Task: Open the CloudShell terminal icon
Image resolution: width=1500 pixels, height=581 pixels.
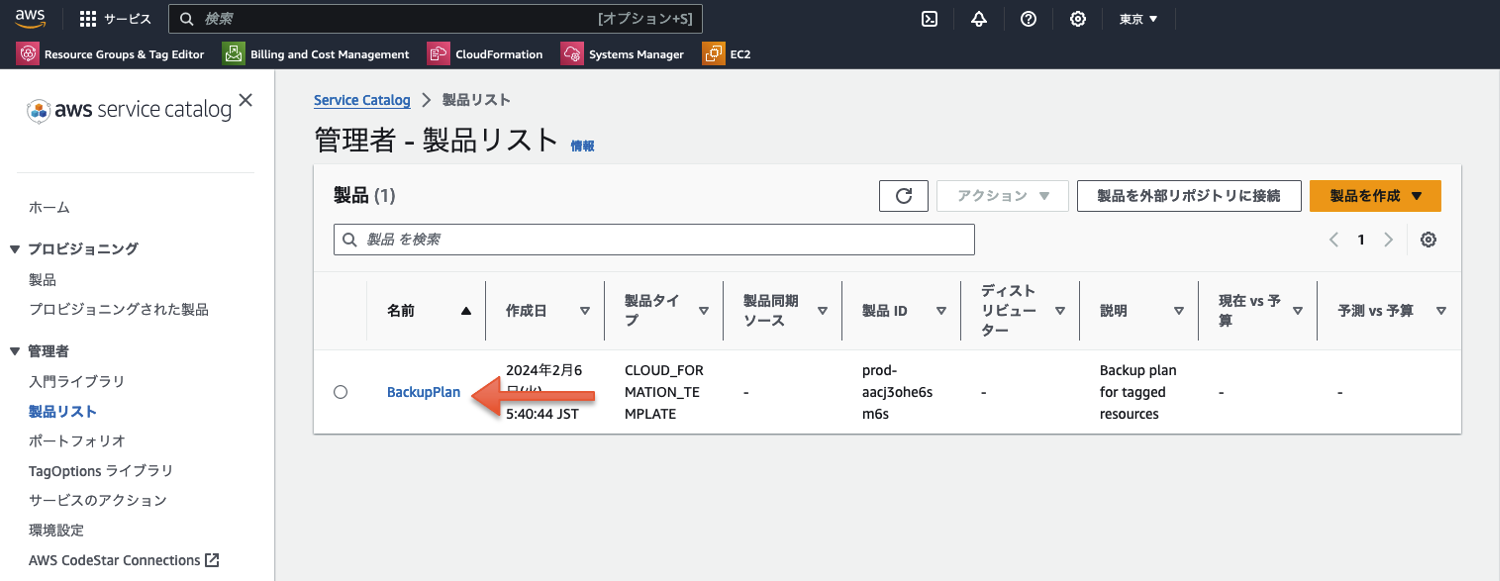Action: pos(929,18)
